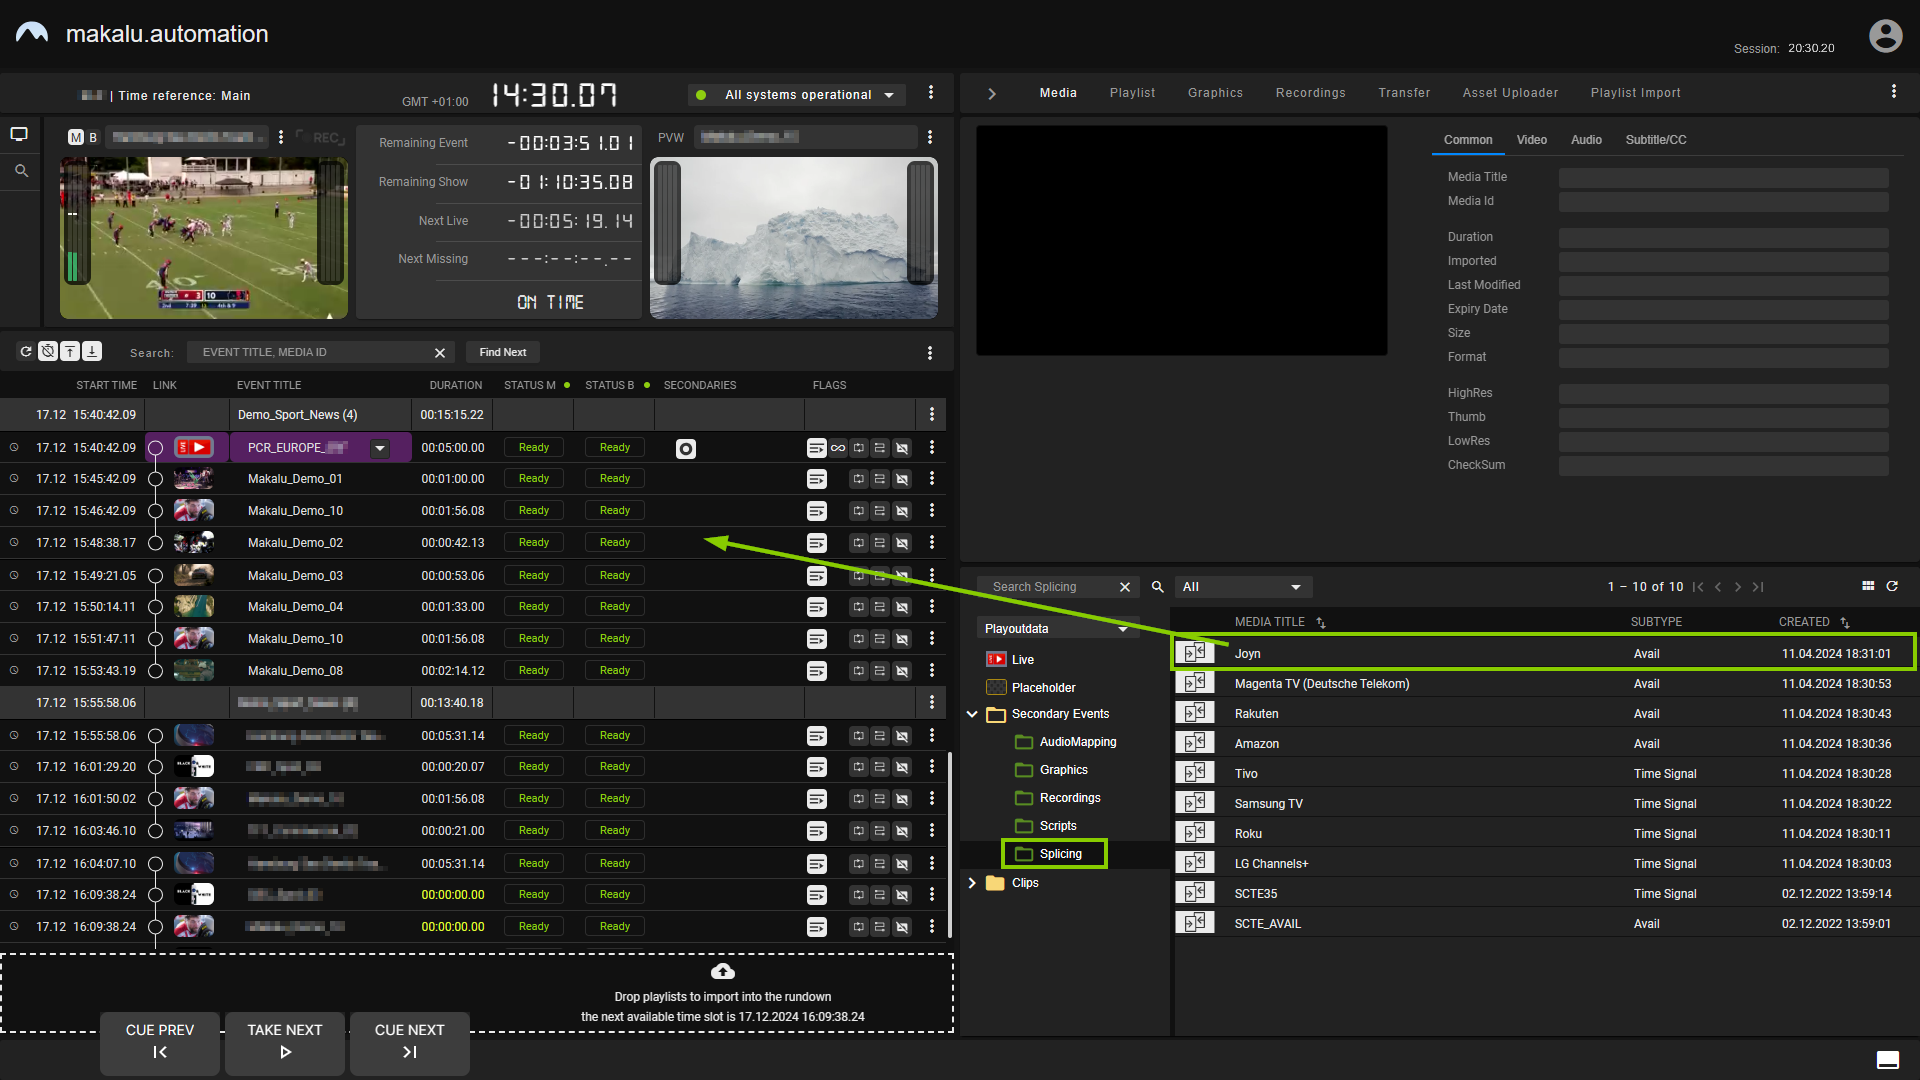Select the loop/chain icon on PCR_EUROPE row

pos(839,447)
